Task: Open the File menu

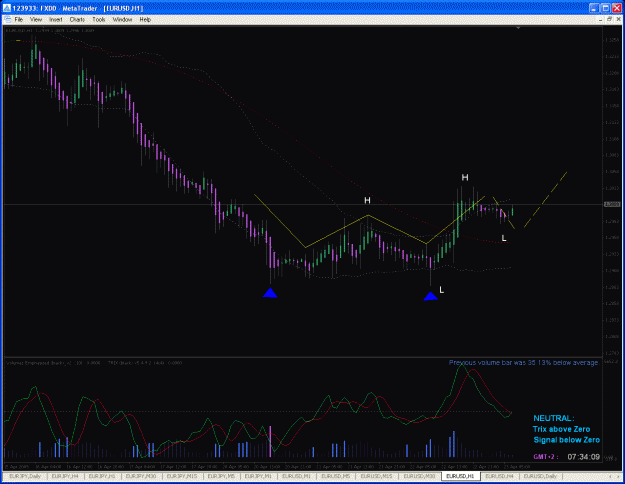Action: tap(18, 20)
